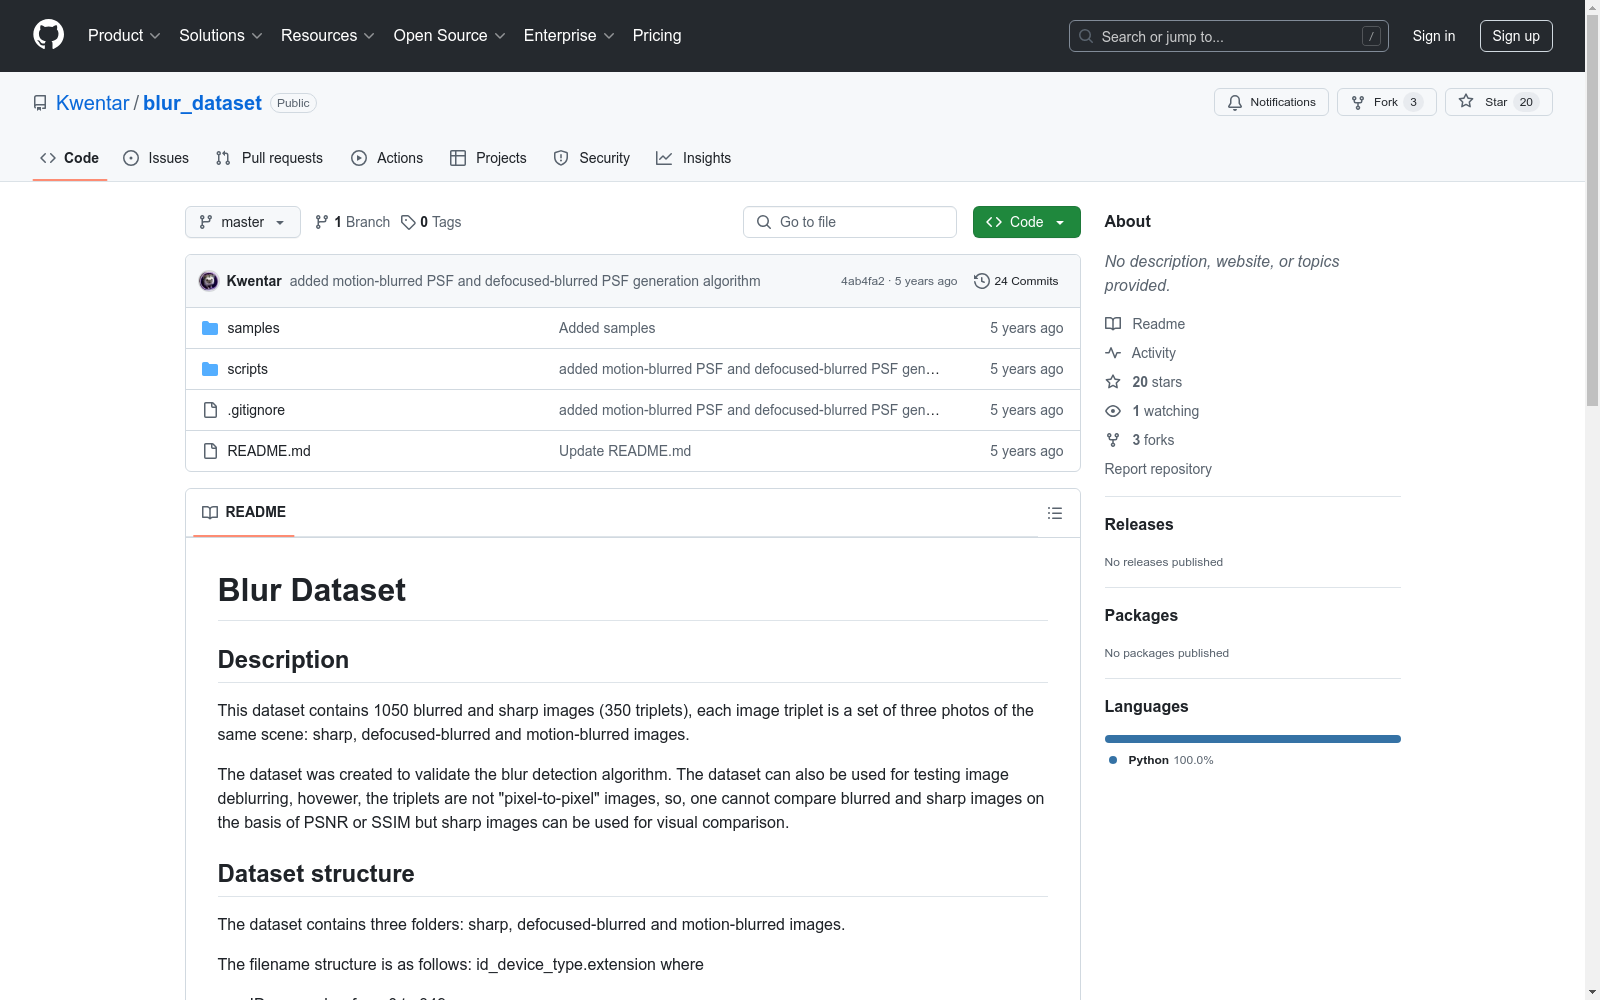Expand the Product menu
Viewport: 1600px width, 1000px height.
[x=124, y=36]
